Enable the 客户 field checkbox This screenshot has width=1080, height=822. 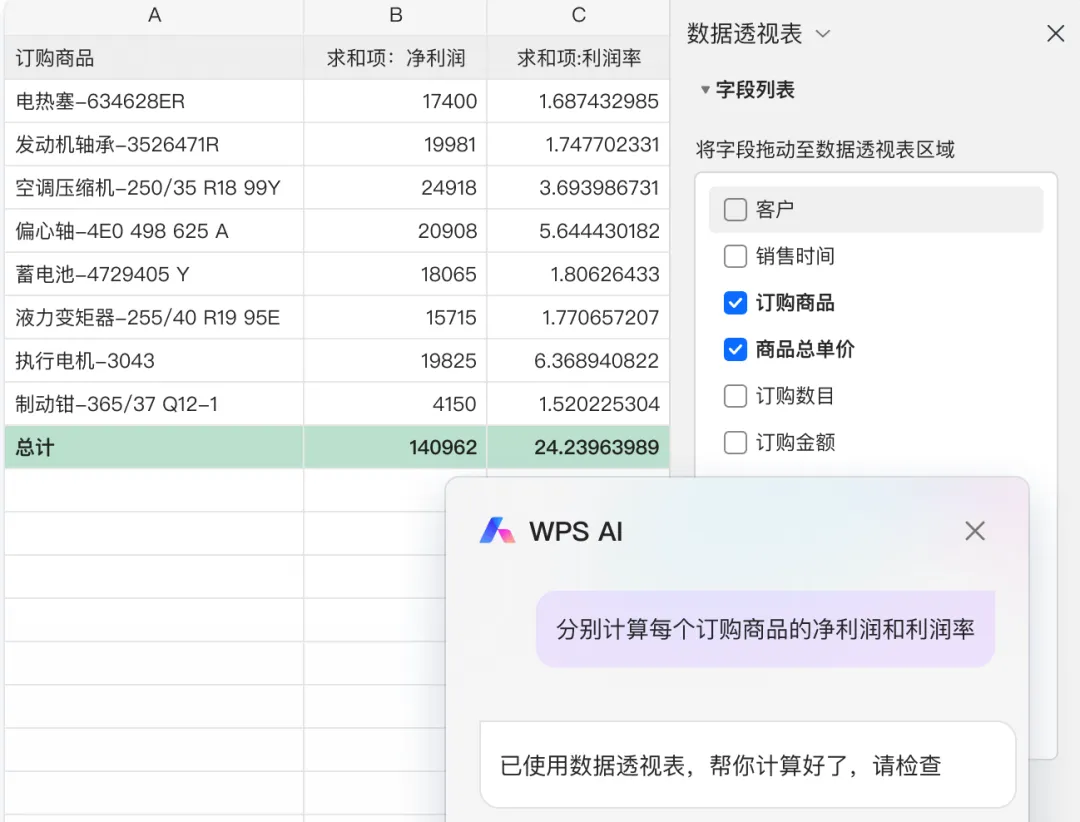pos(735,209)
